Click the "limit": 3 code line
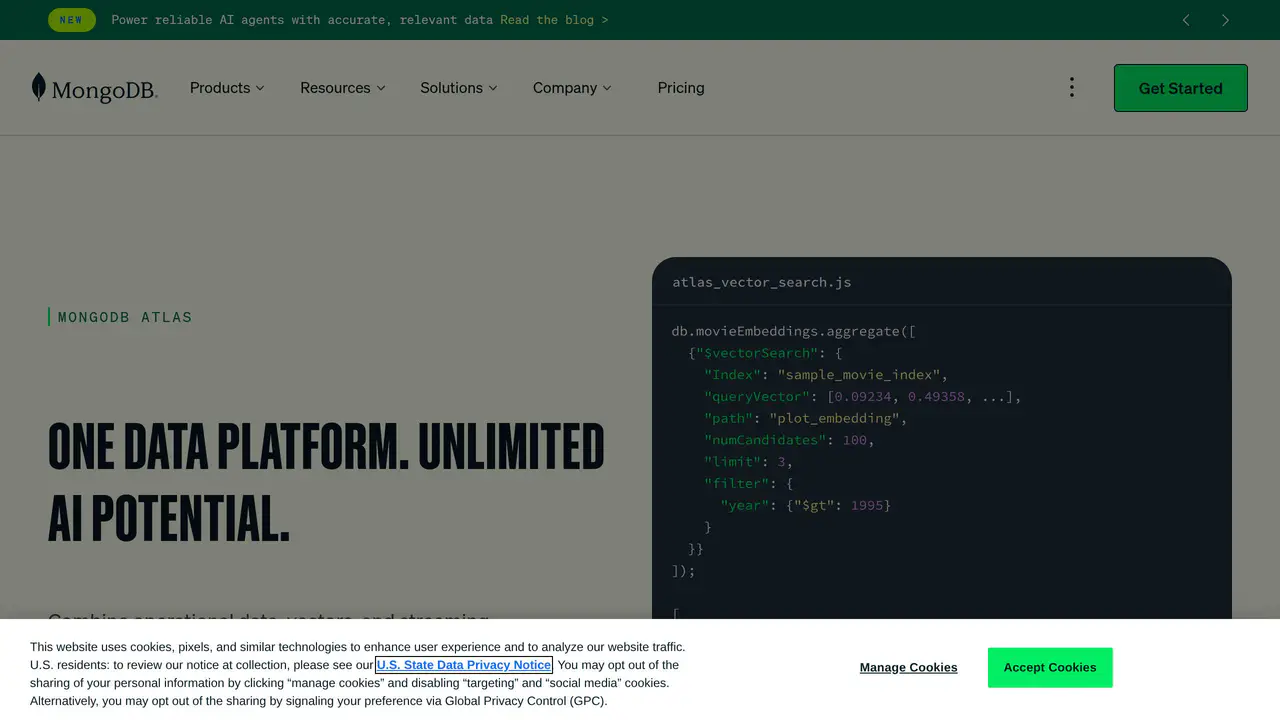Viewport: 1280px width, 720px height. coord(749,462)
